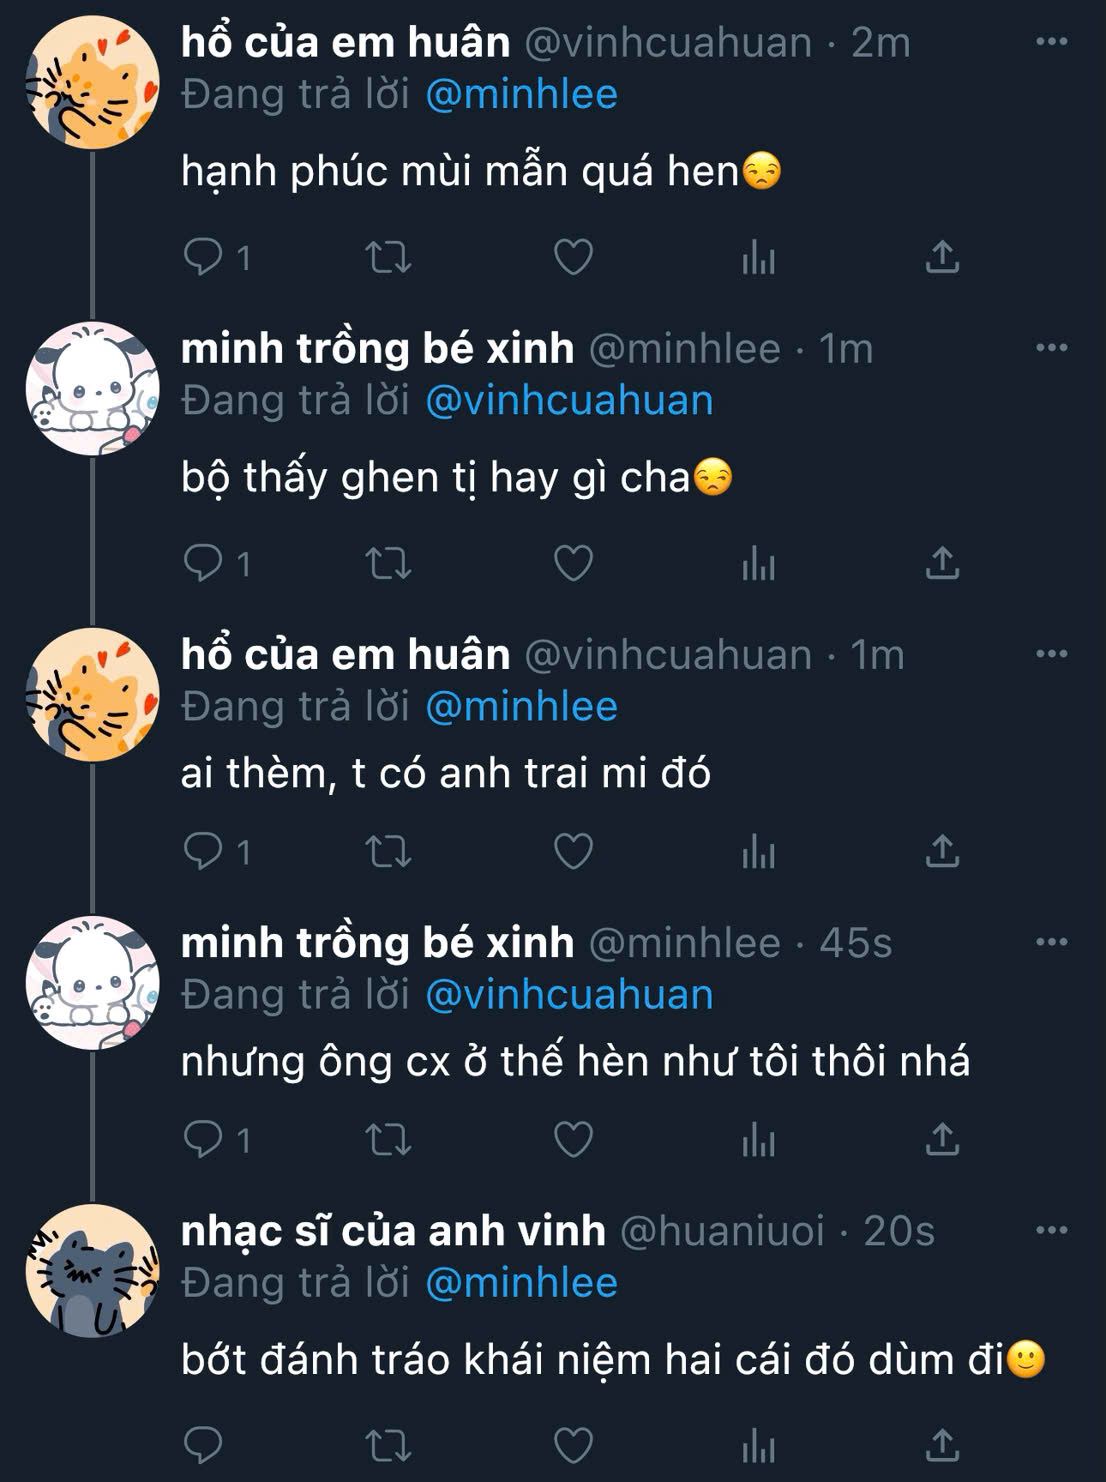Reply to the "nhưng ông cx ở thế" tweet

tap(203, 1139)
